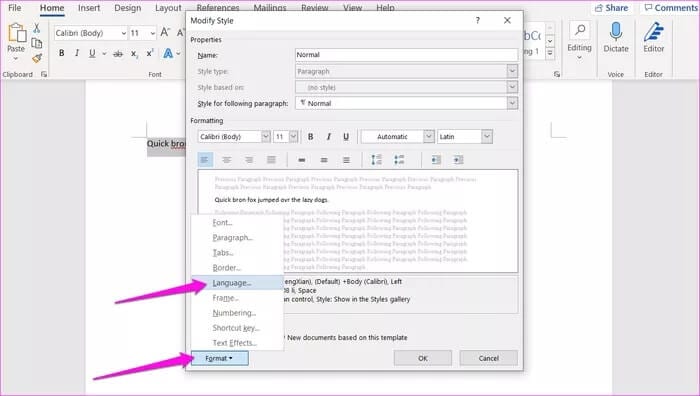This screenshot has width=700, height=396.
Task: Decrease paragraph spacing icon in dialog
Action: click(399, 160)
